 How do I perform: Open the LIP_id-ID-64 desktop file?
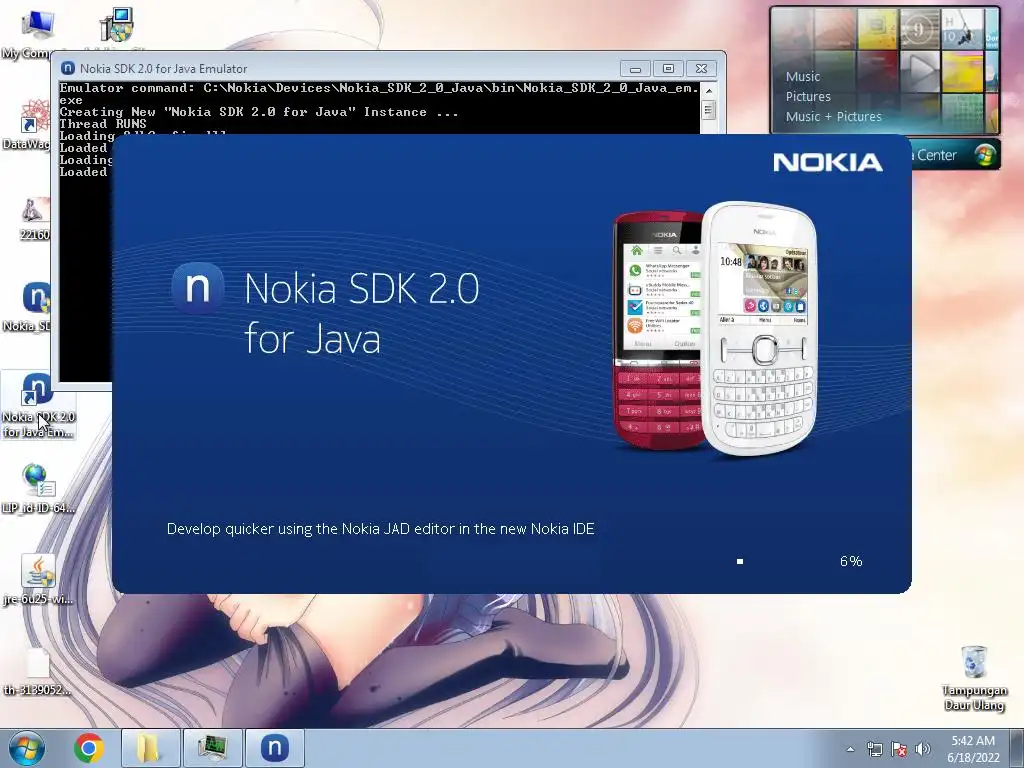pos(38,488)
